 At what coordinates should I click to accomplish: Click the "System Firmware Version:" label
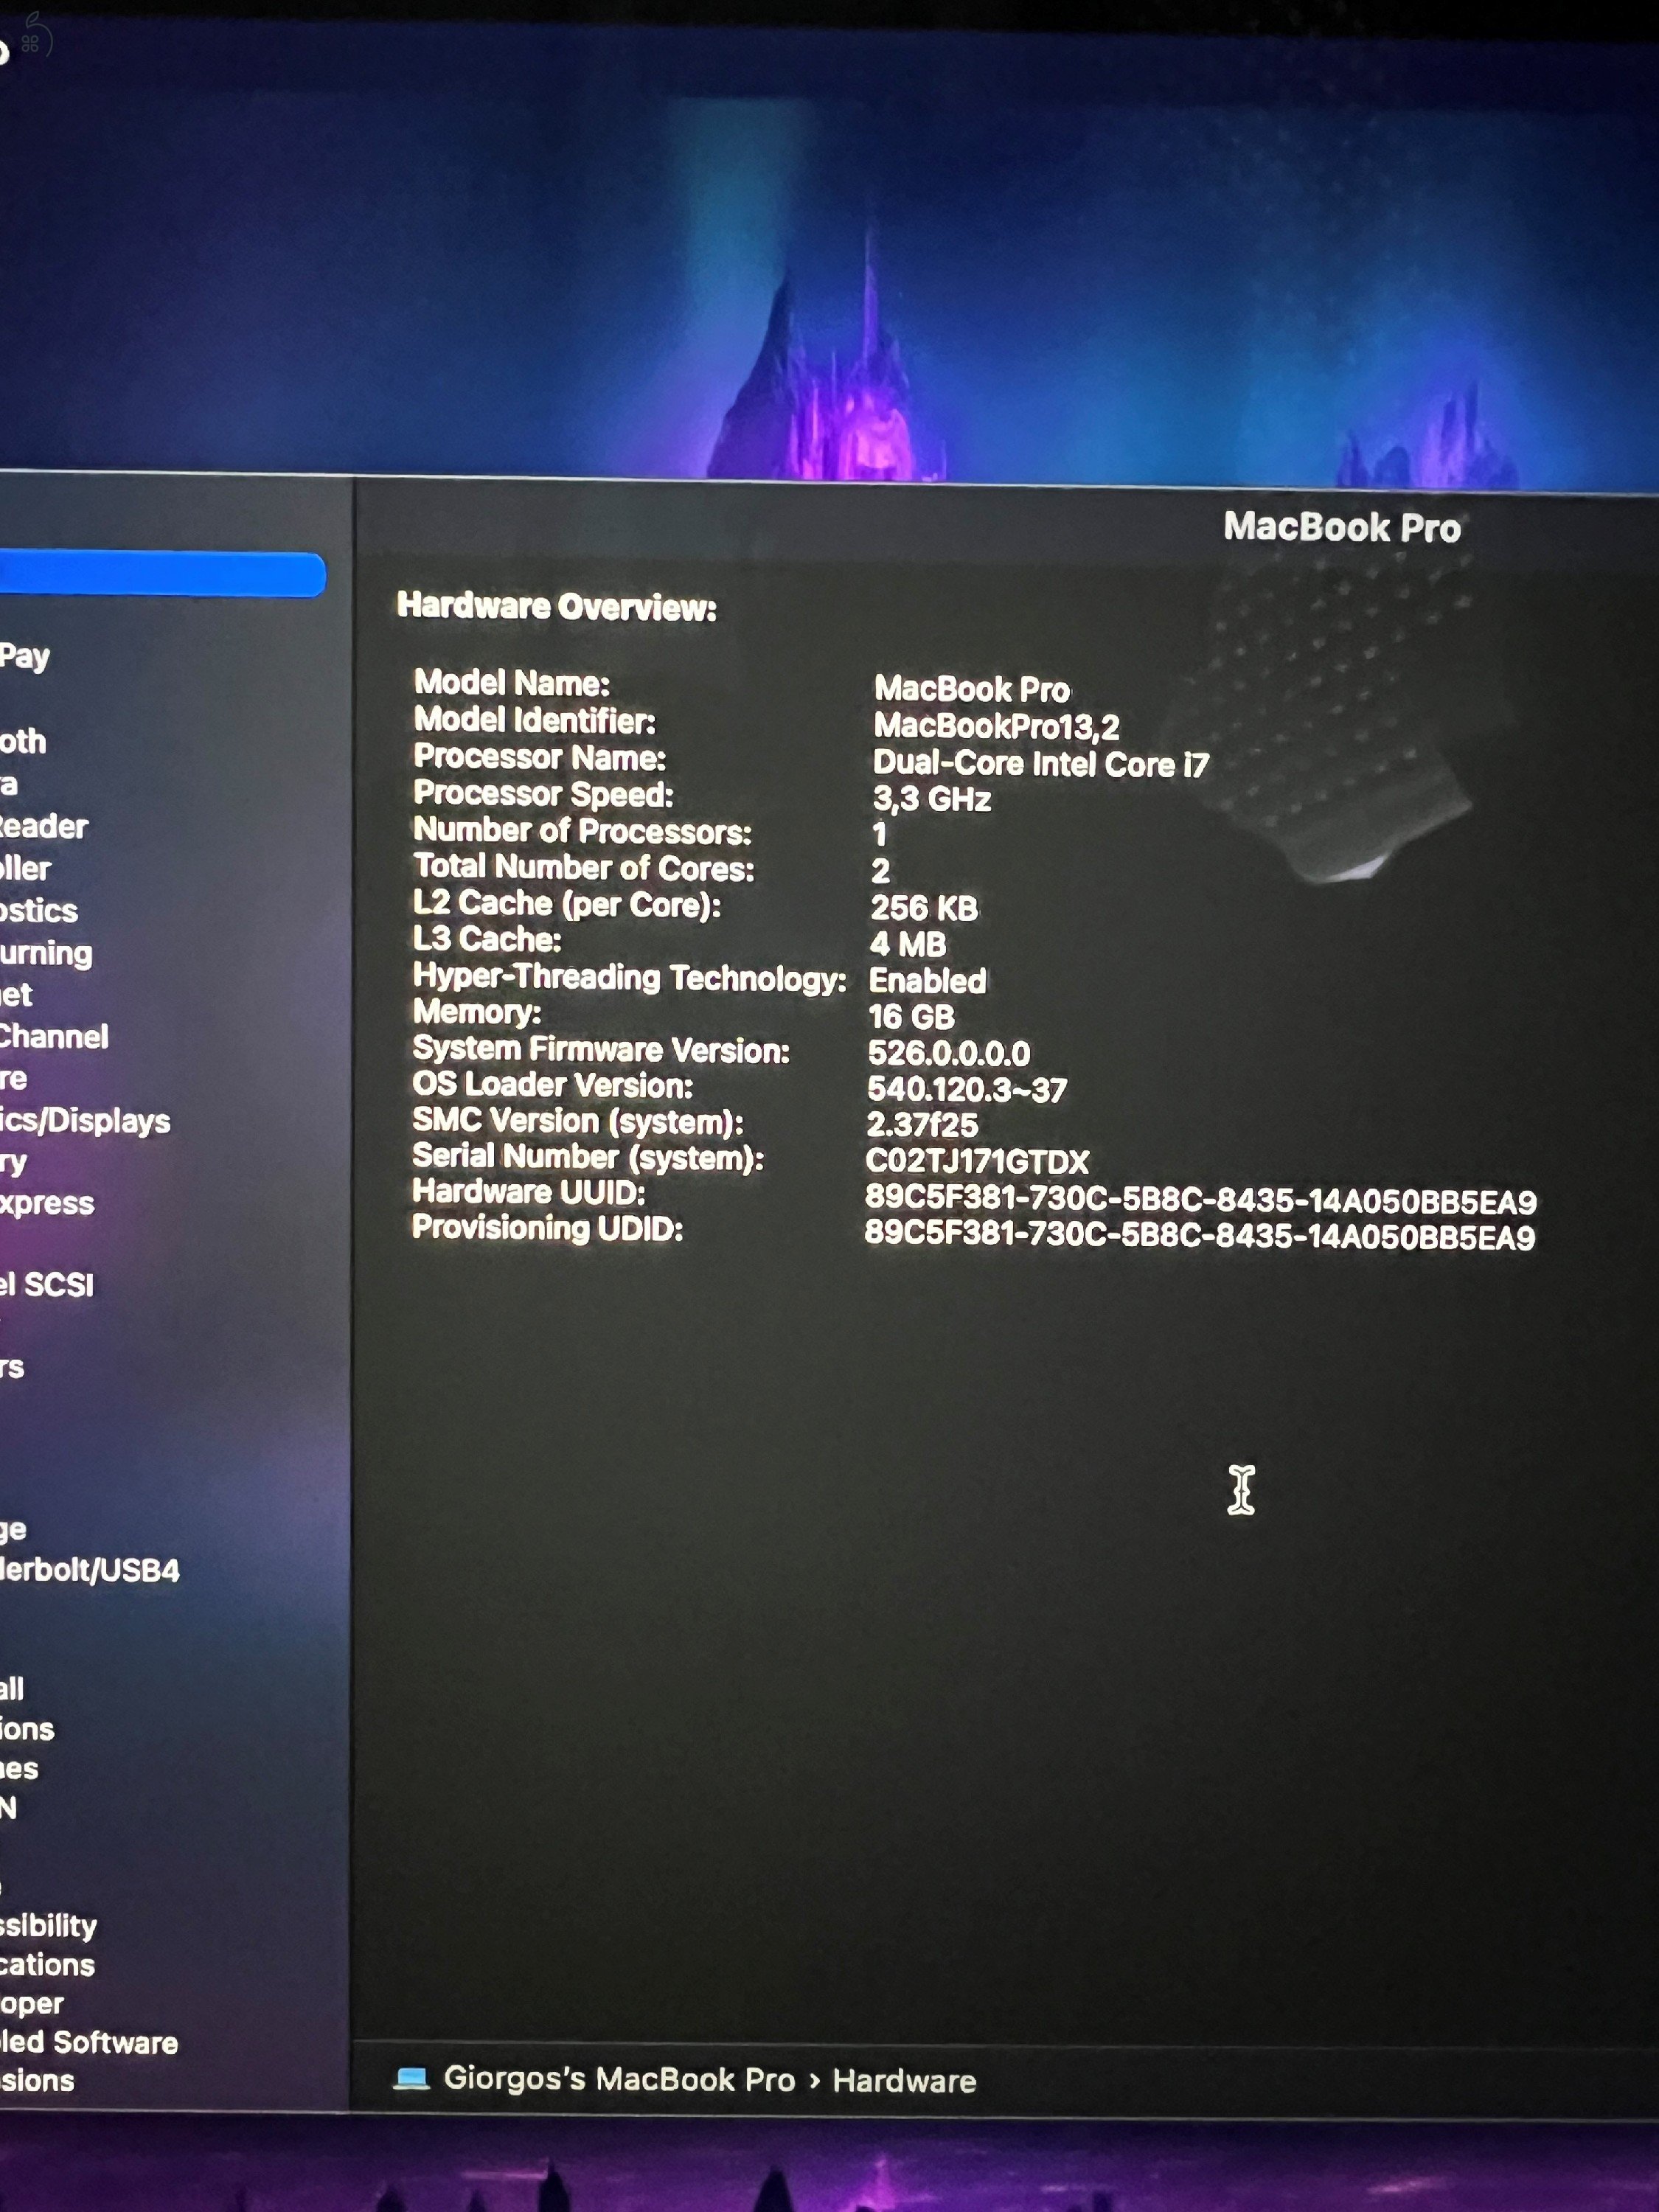[601, 1050]
